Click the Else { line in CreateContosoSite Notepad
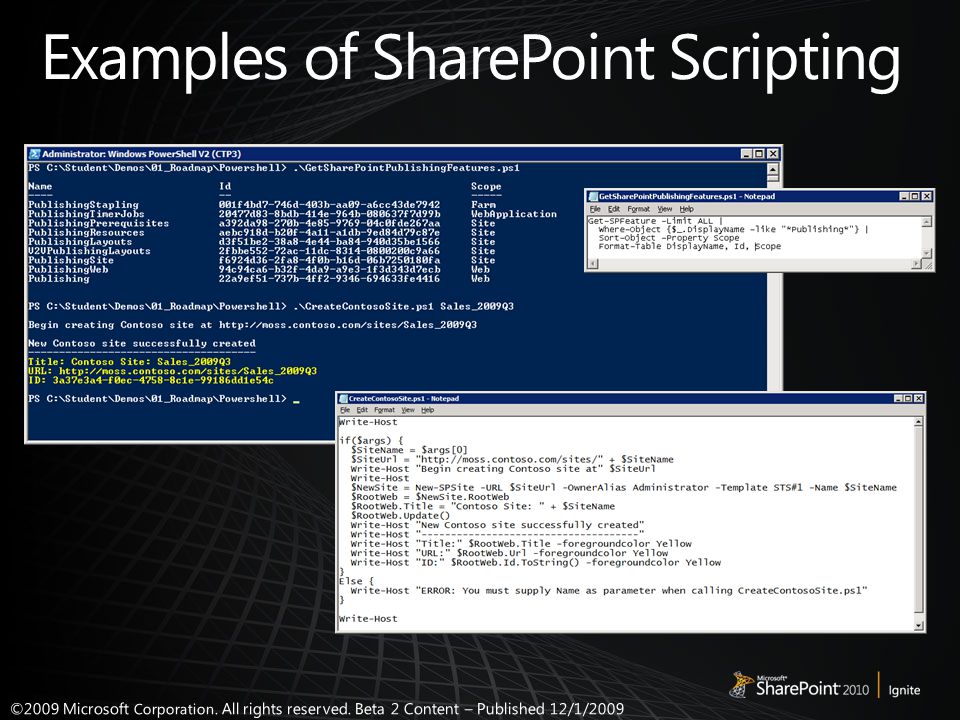Viewport: 960px width, 720px height. pos(356,581)
